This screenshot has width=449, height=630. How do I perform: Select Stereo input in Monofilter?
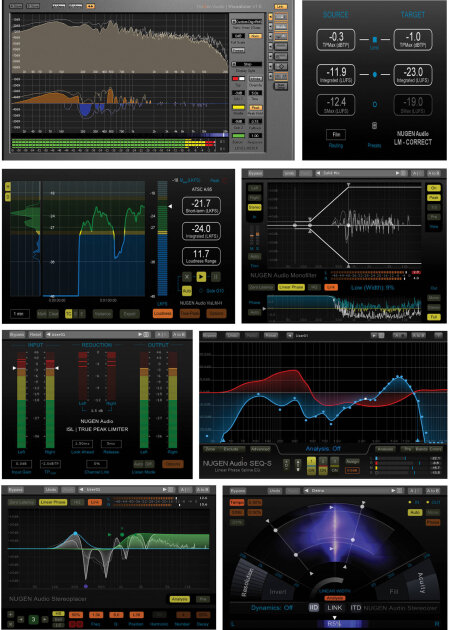[x=254, y=208]
